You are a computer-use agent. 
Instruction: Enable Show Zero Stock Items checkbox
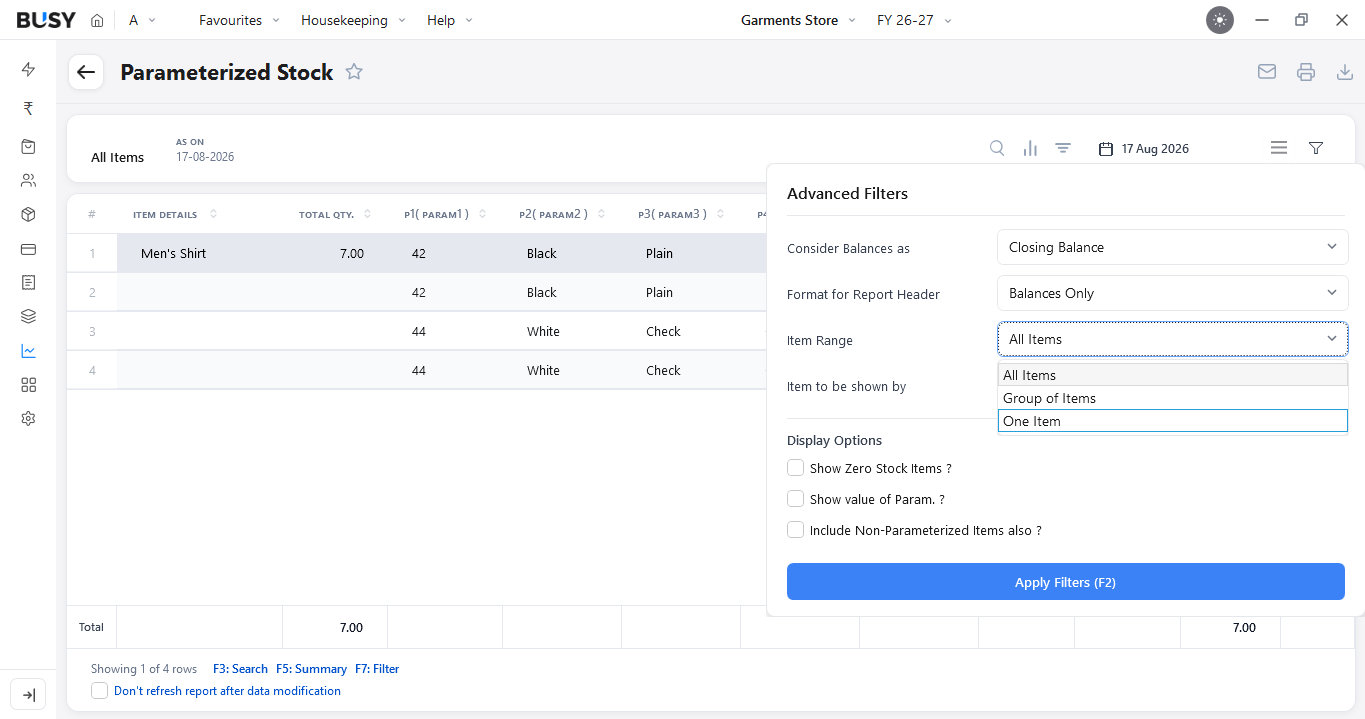(795, 468)
